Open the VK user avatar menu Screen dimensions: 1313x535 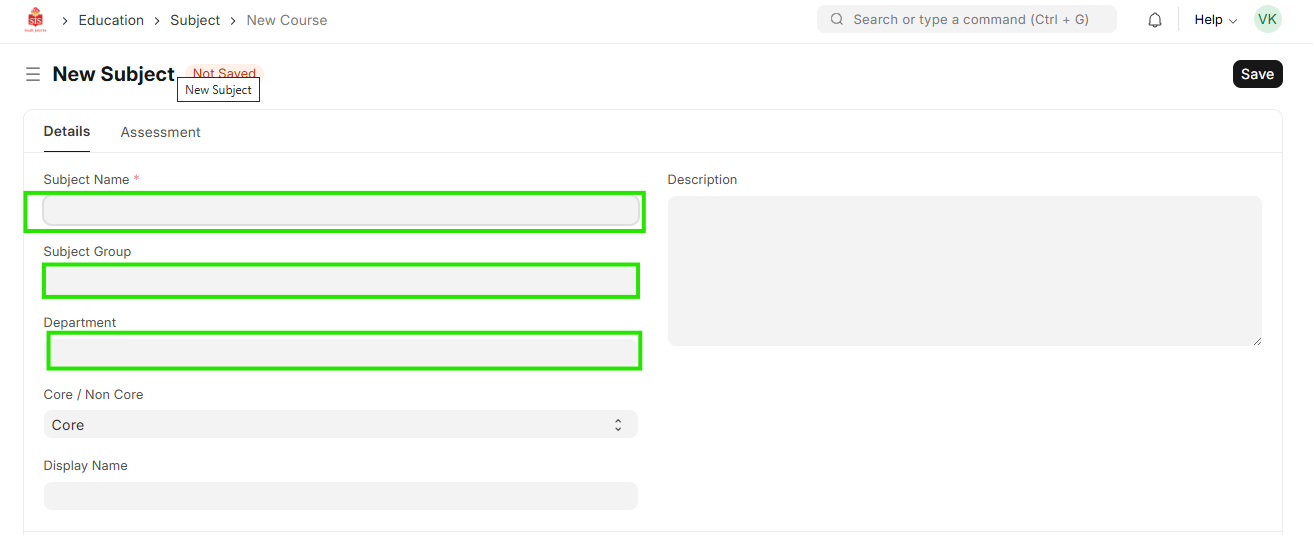tap(1267, 20)
